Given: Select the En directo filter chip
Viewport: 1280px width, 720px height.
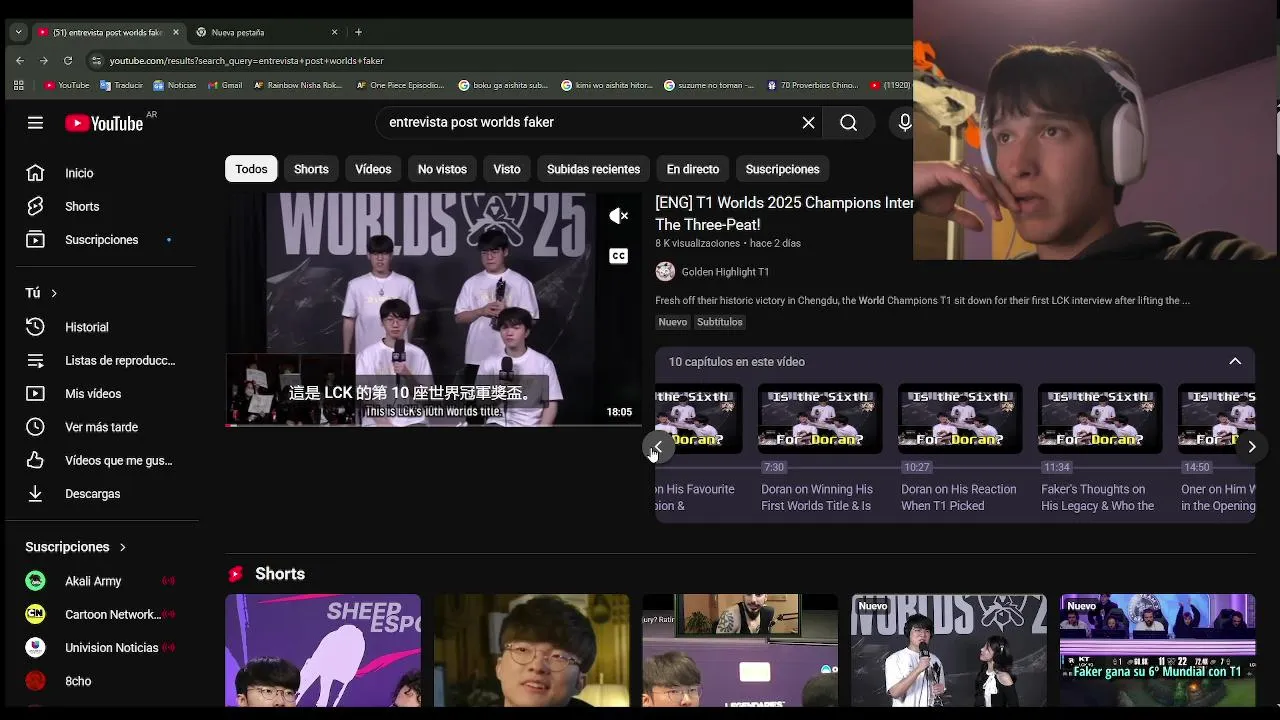Looking at the screenshot, I should pyautogui.click(x=693, y=169).
